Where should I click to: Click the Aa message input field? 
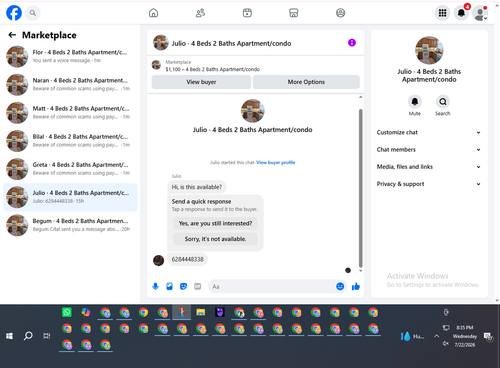click(x=272, y=286)
